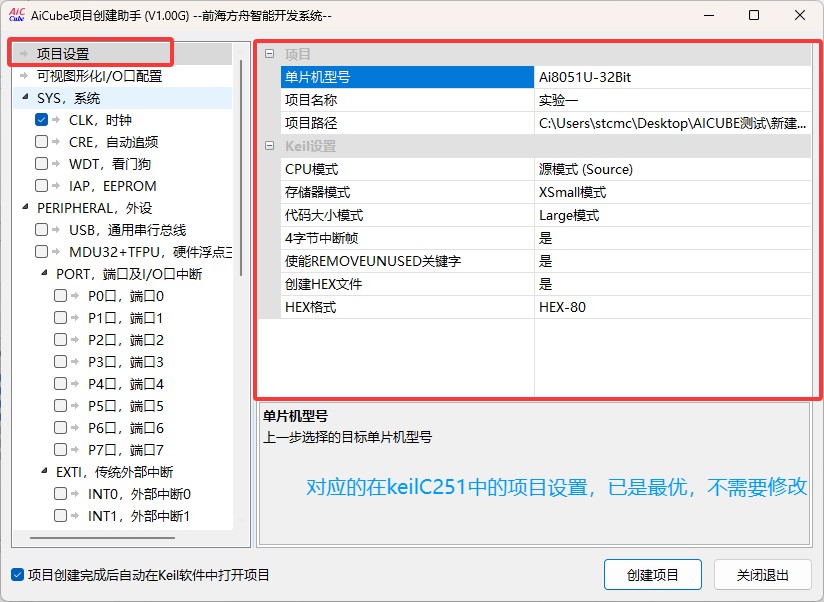Select the USB，通用串行总线 tree label
The image size is (824, 602).
127,230
